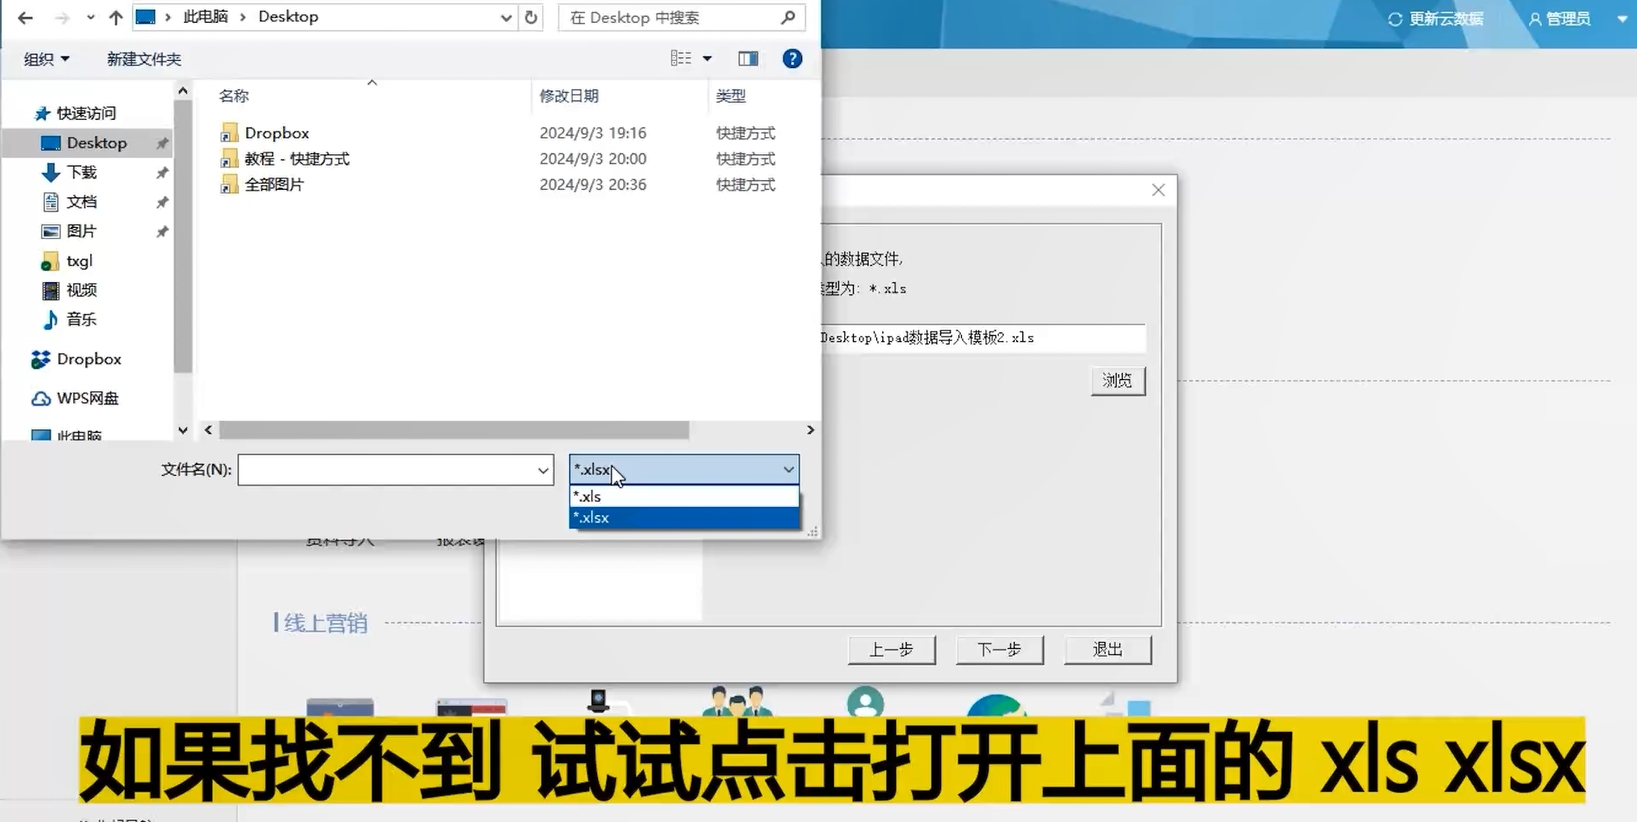Go up one folder level
The width and height of the screenshot is (1637, 822).
116,17
